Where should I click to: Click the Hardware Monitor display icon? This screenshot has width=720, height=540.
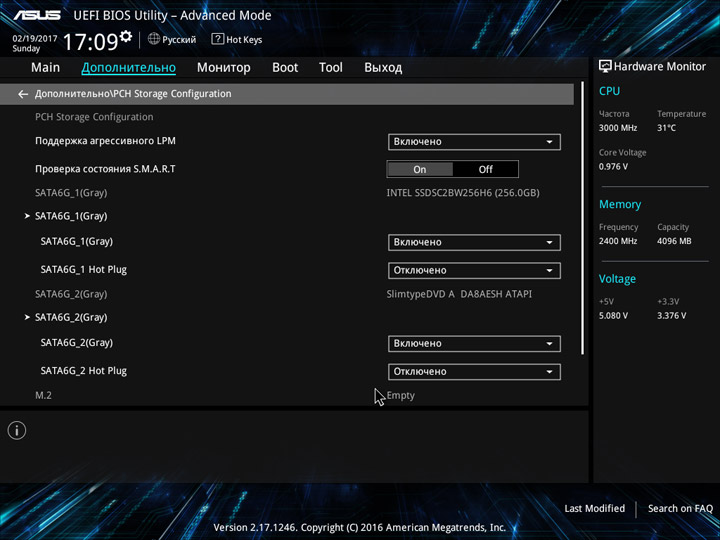point(605,67)
